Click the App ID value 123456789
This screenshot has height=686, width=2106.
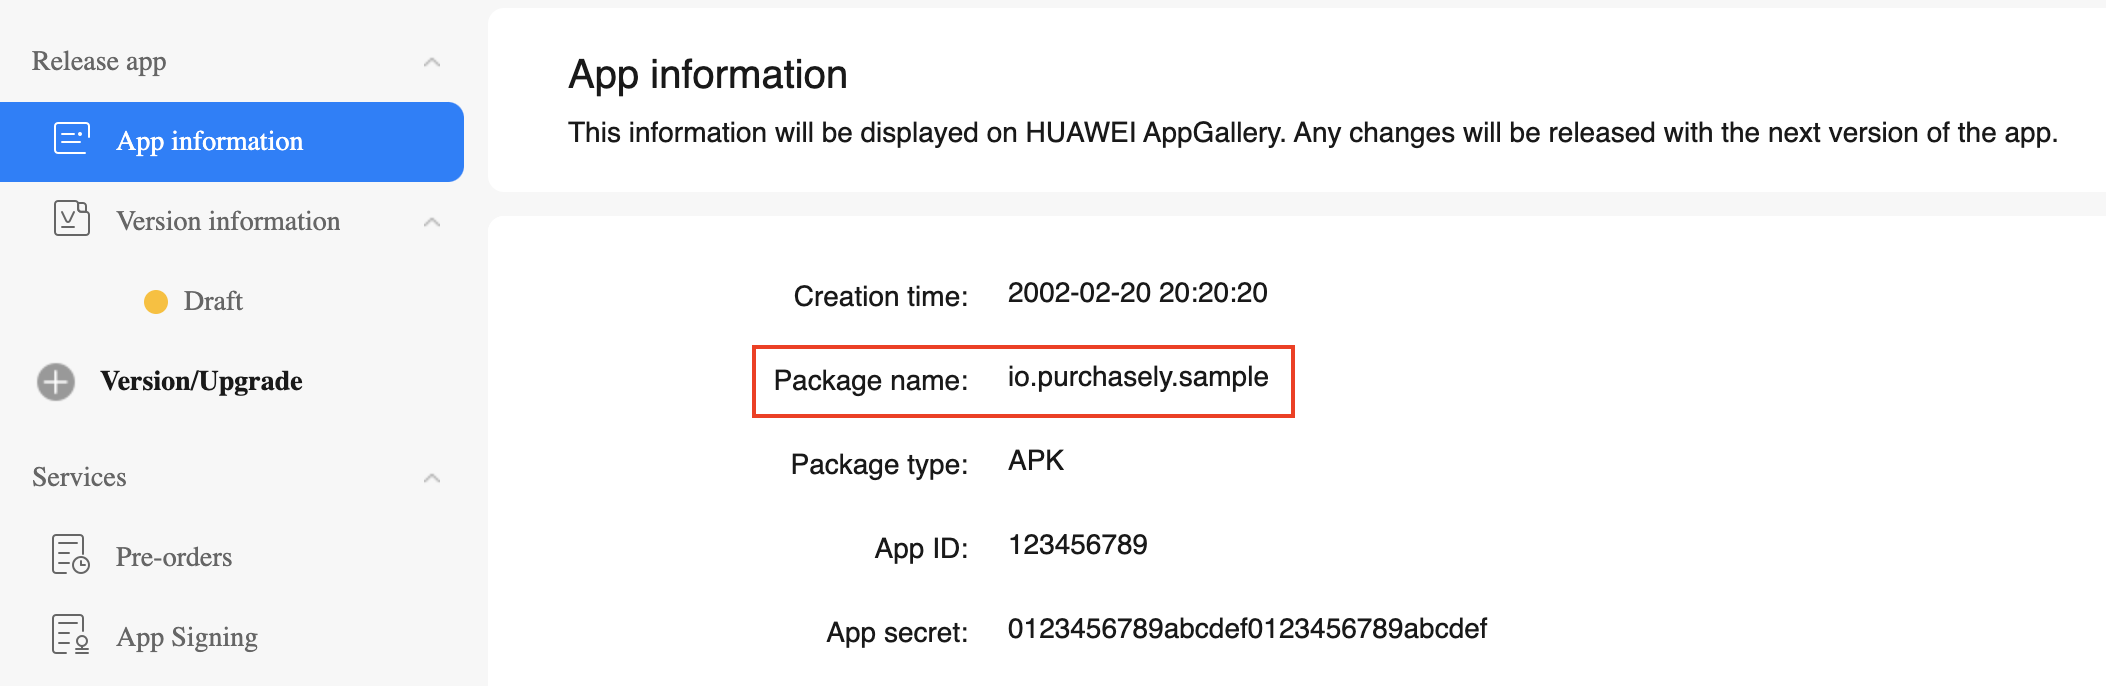1077,545
